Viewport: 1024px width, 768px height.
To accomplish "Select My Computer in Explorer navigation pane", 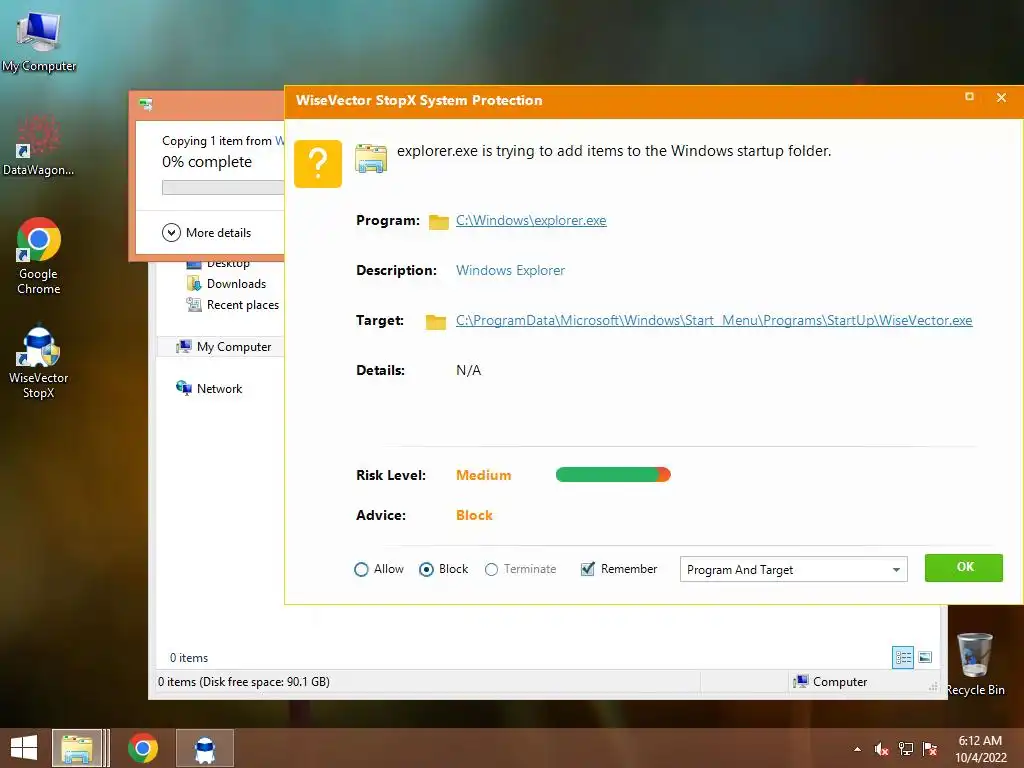I will click(223, 347).
